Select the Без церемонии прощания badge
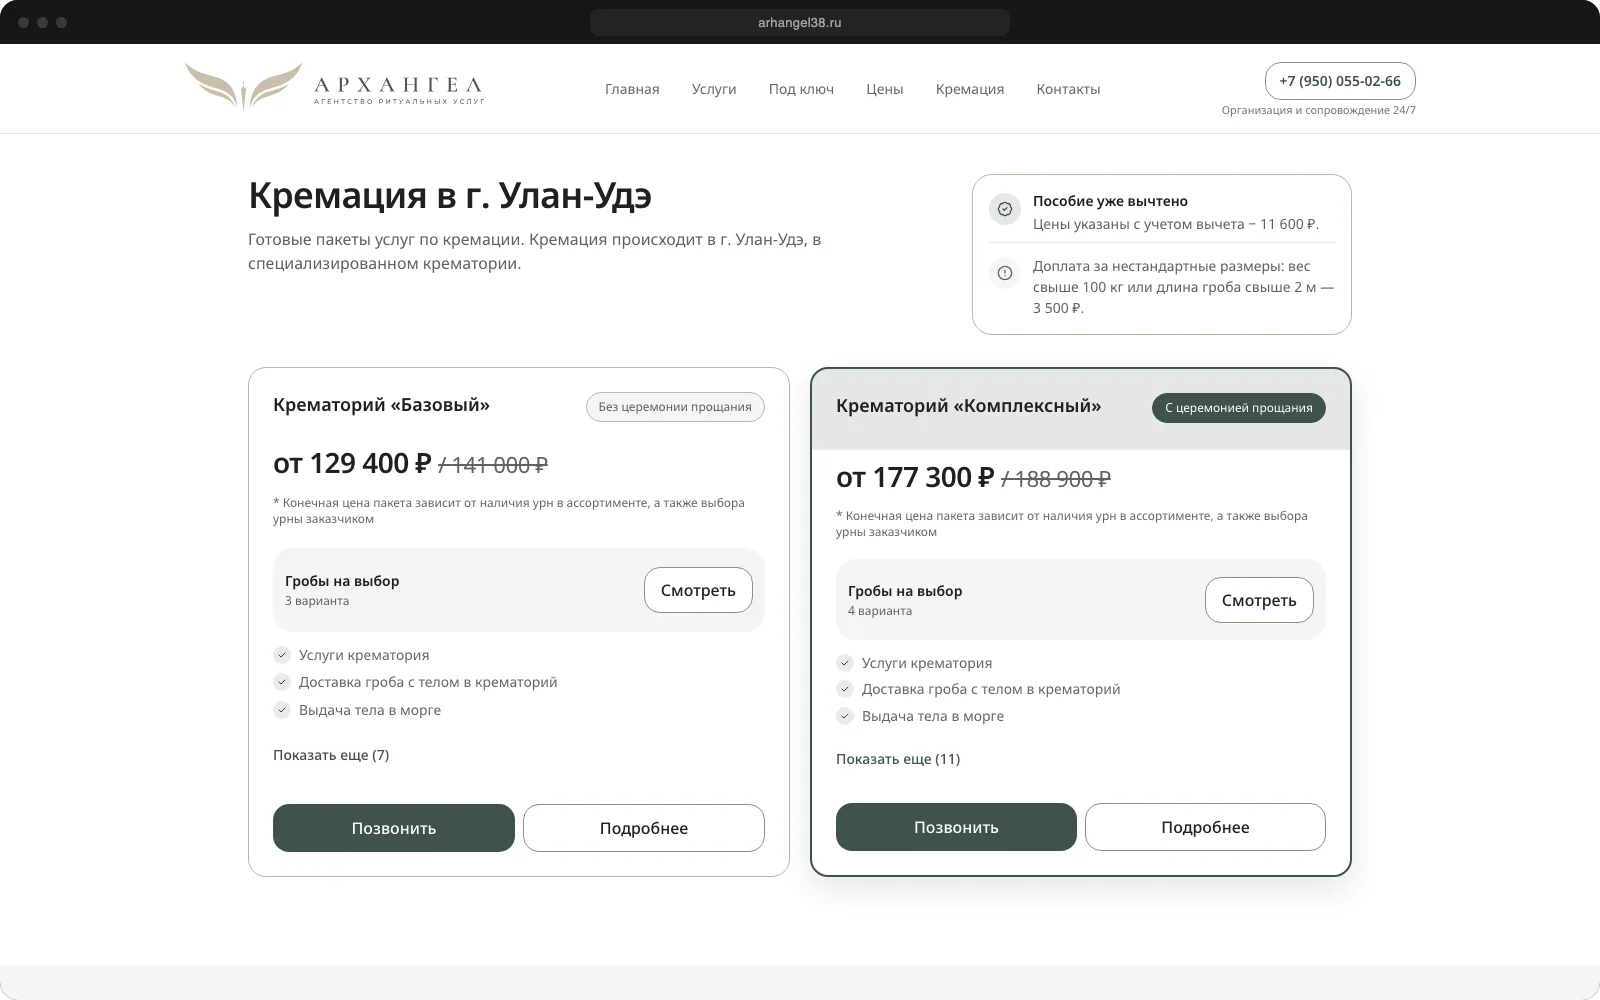The height and width of the screenshot is (1000, 1600). point(675,407)
